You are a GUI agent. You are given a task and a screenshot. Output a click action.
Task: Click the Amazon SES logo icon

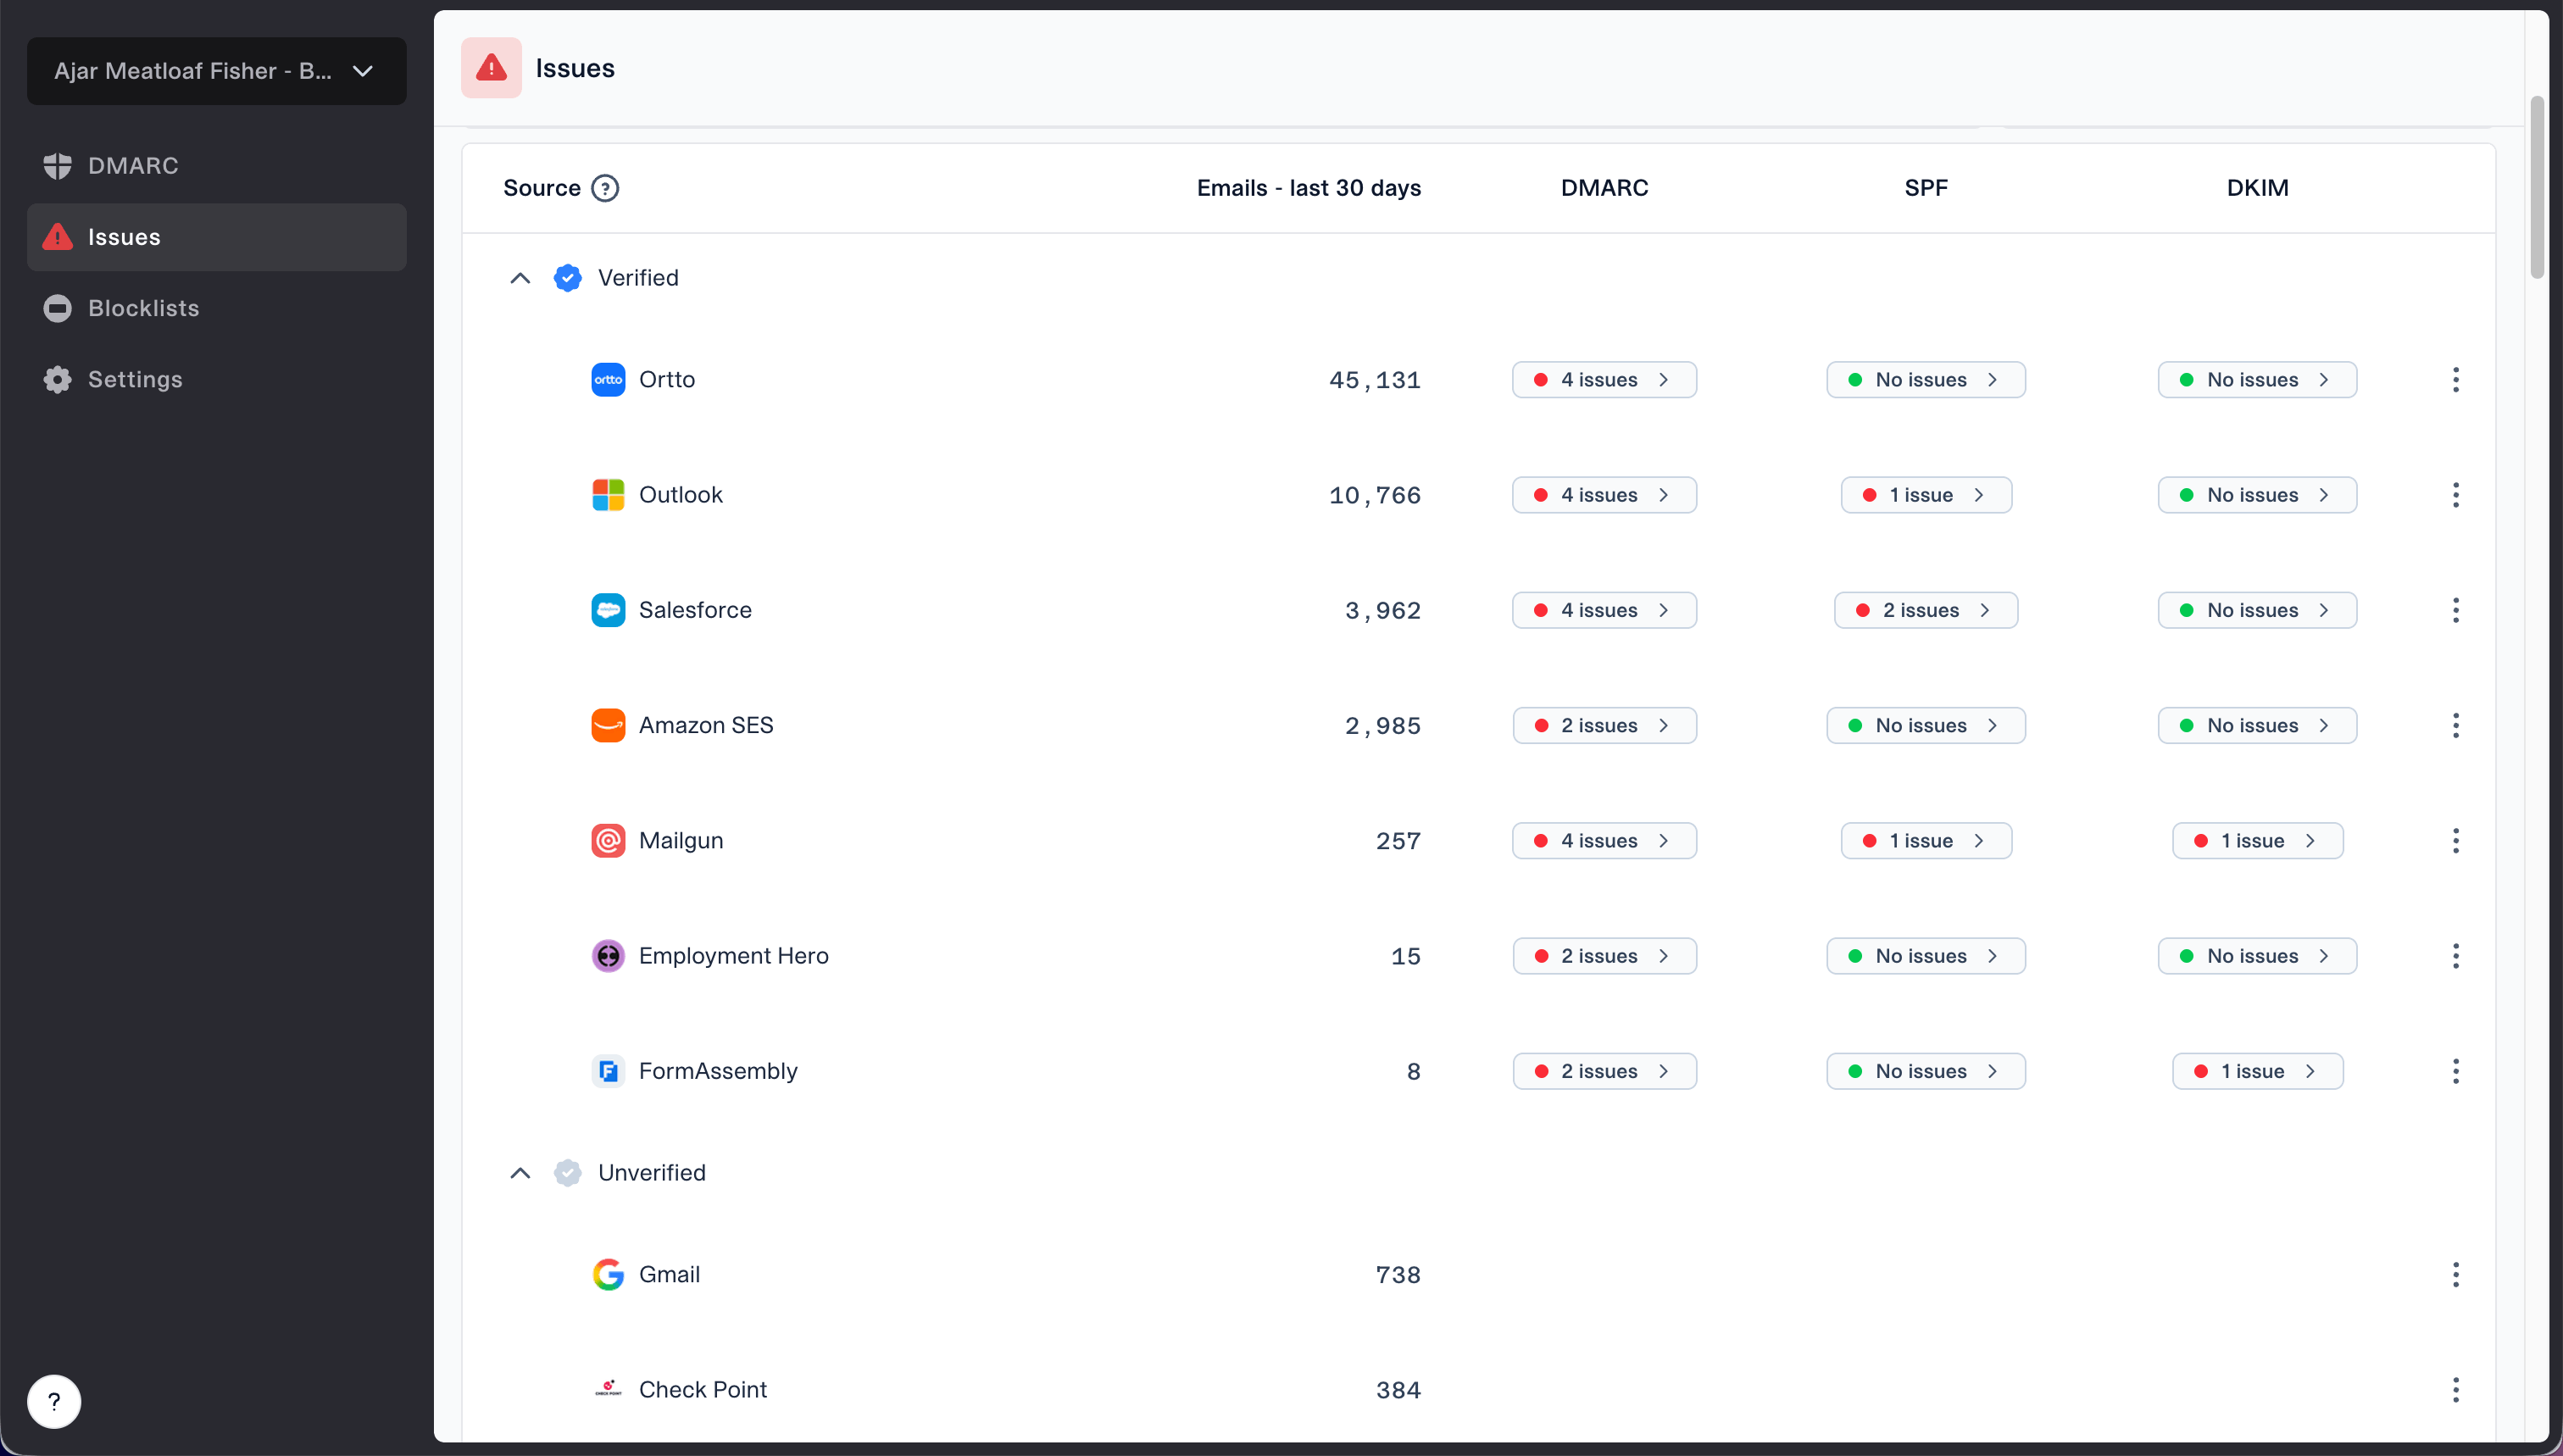point(608,725)
